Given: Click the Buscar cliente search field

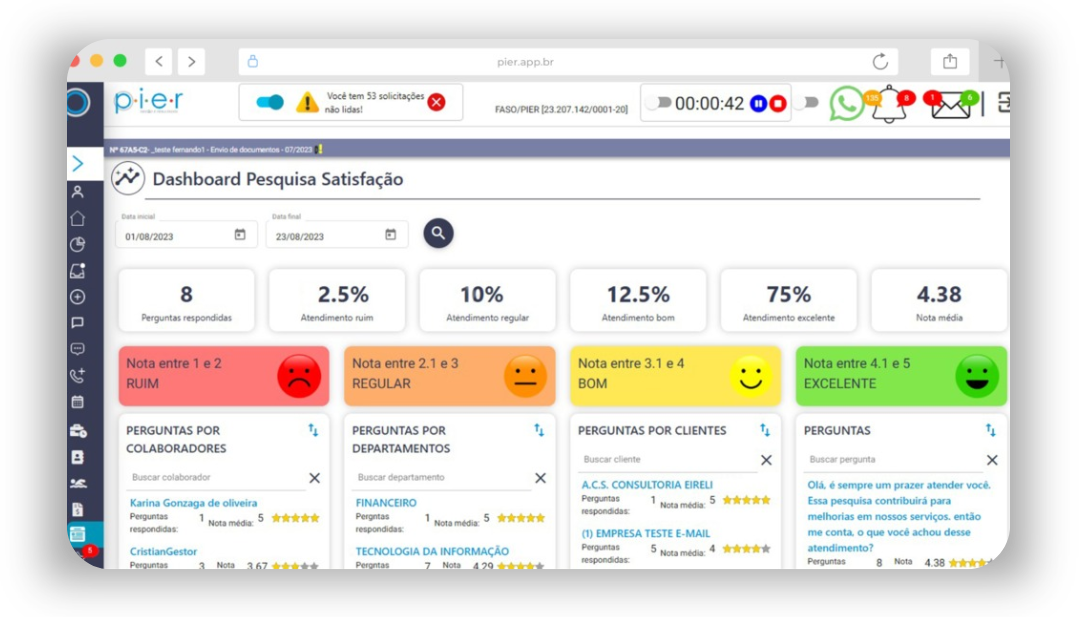Looking at the screenshot, I should (667, 459).
